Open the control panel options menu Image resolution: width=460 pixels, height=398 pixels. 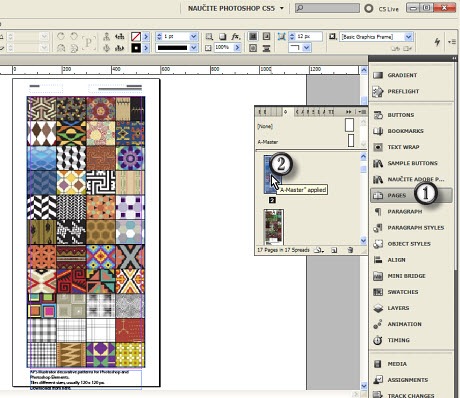click(452, 42)
